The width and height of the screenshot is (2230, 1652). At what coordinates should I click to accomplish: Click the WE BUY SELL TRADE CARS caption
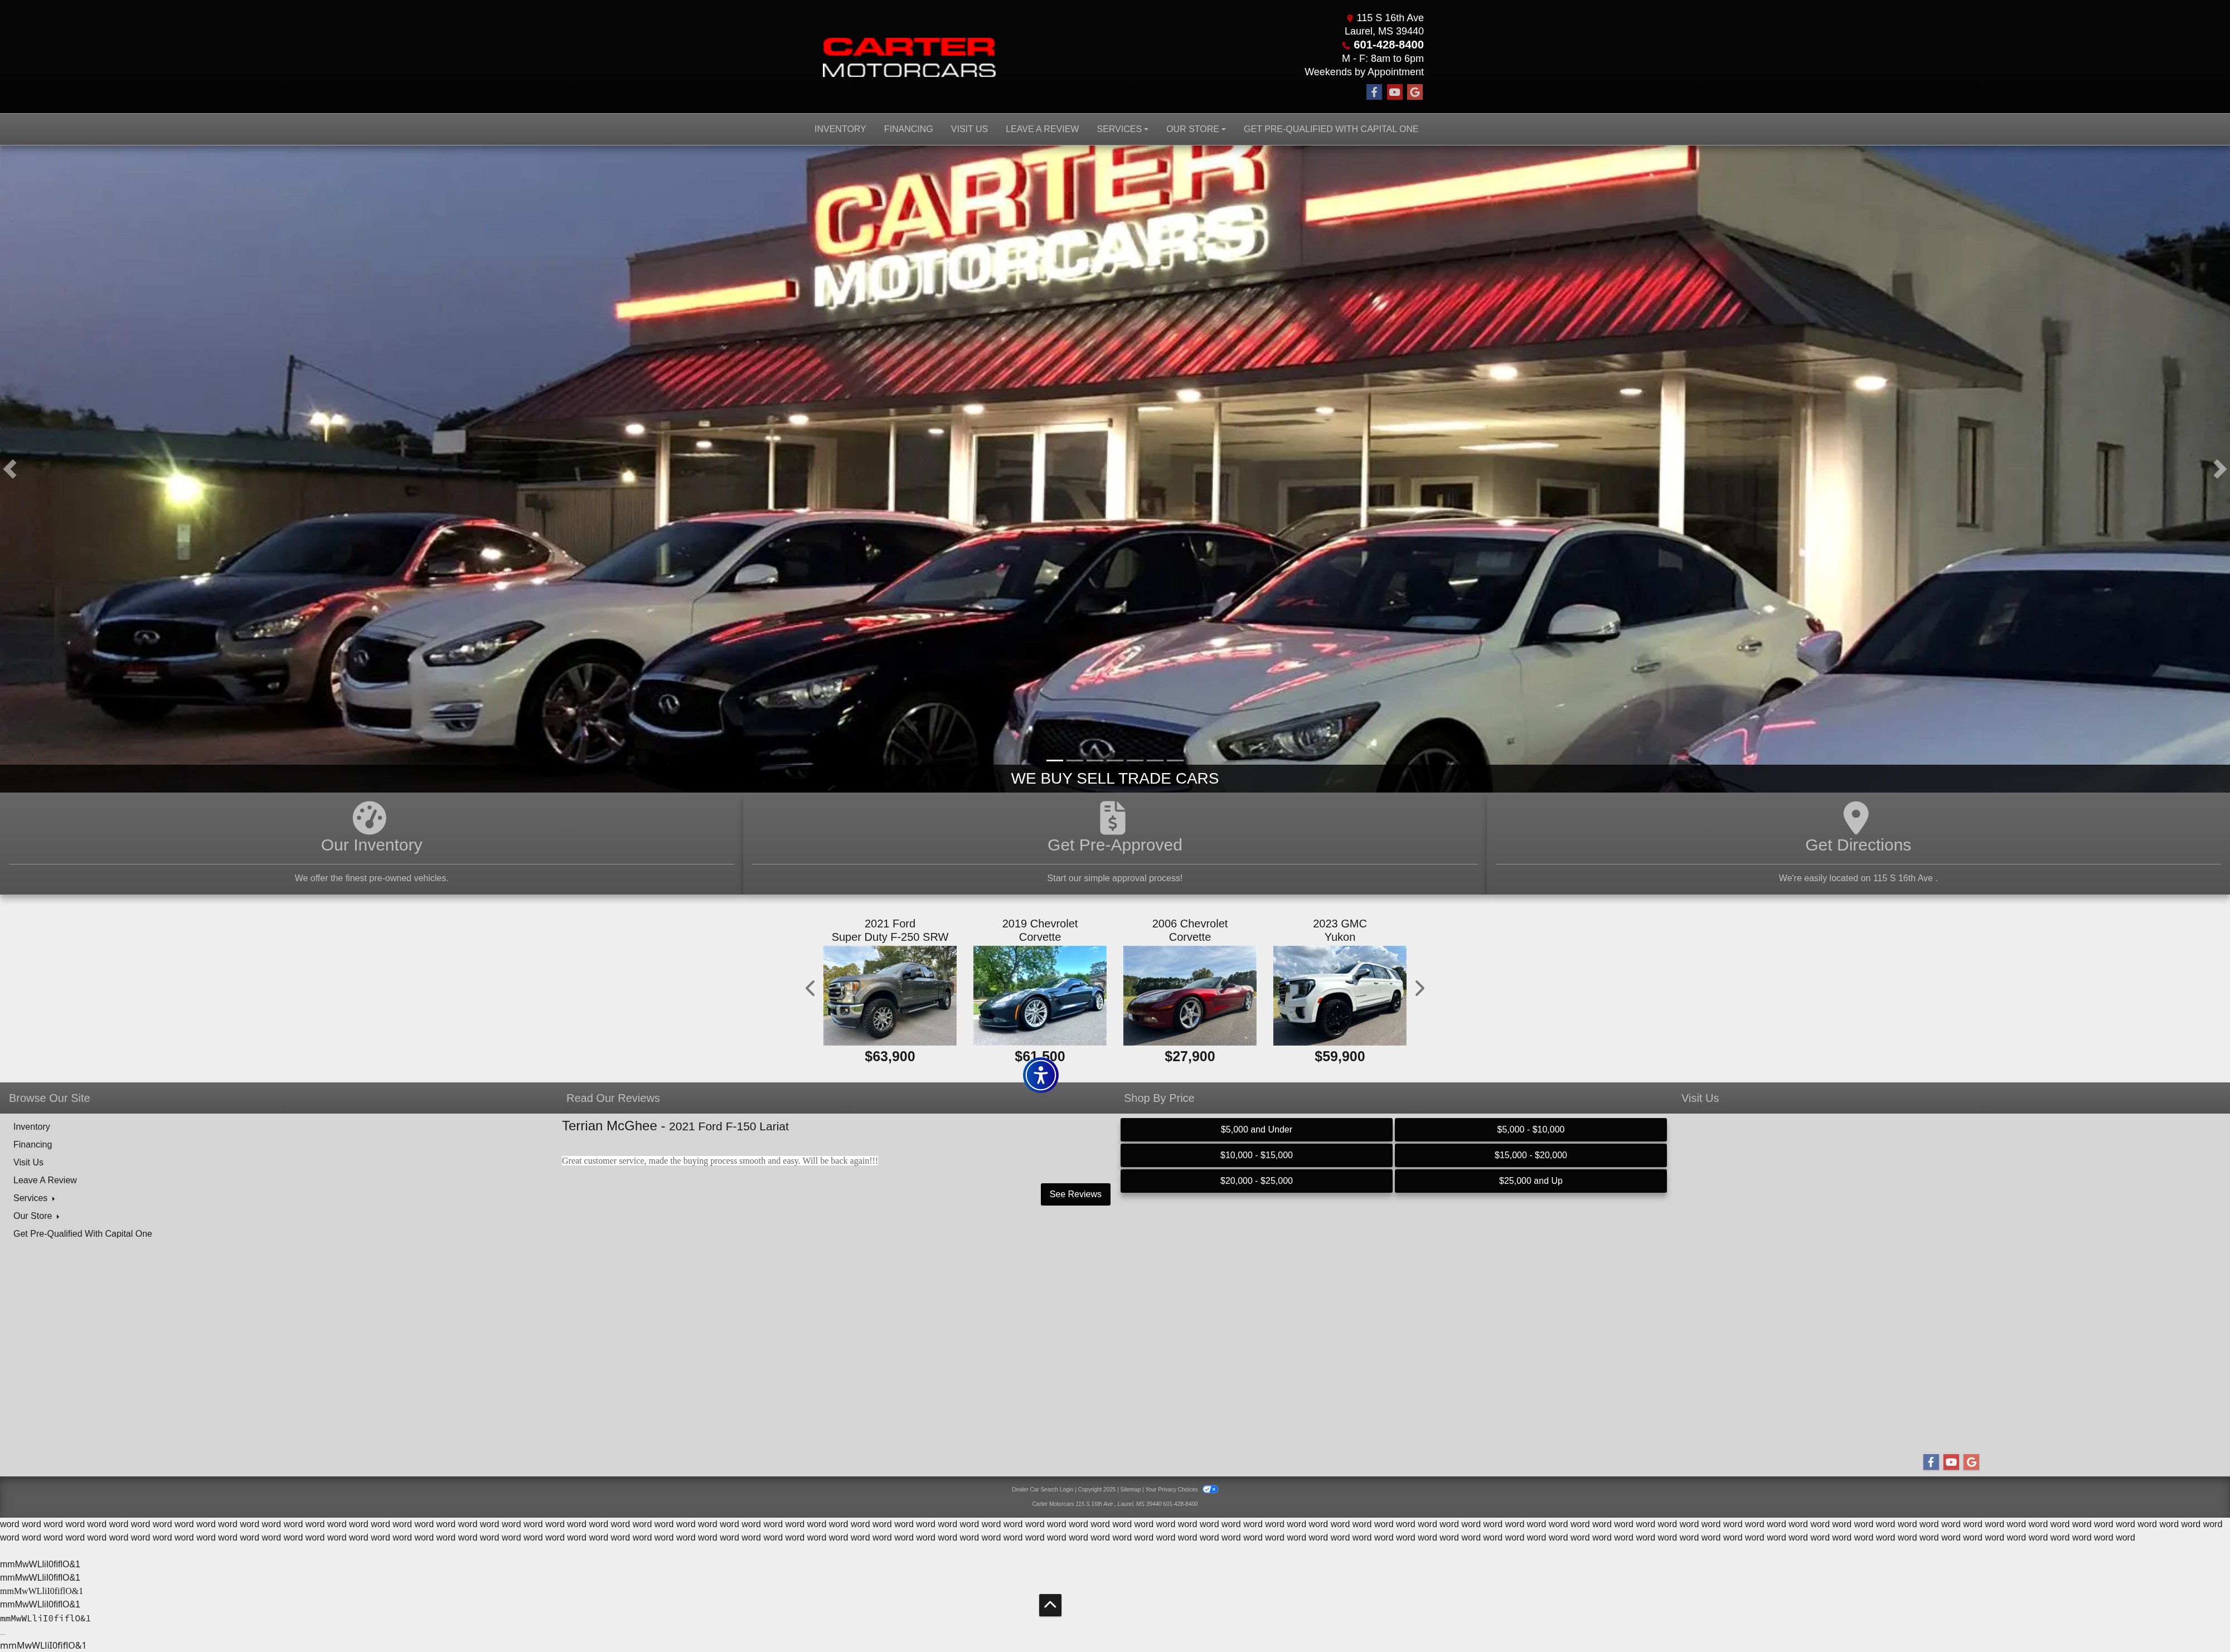pos(1114,779)
